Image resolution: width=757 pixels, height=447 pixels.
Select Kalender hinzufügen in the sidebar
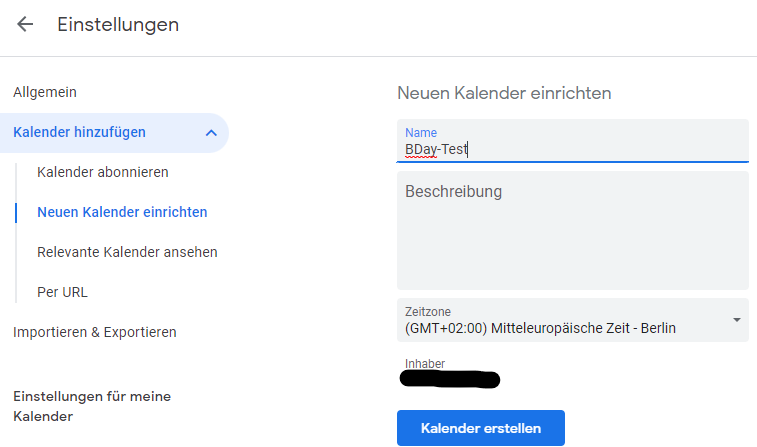click(80, 132)
